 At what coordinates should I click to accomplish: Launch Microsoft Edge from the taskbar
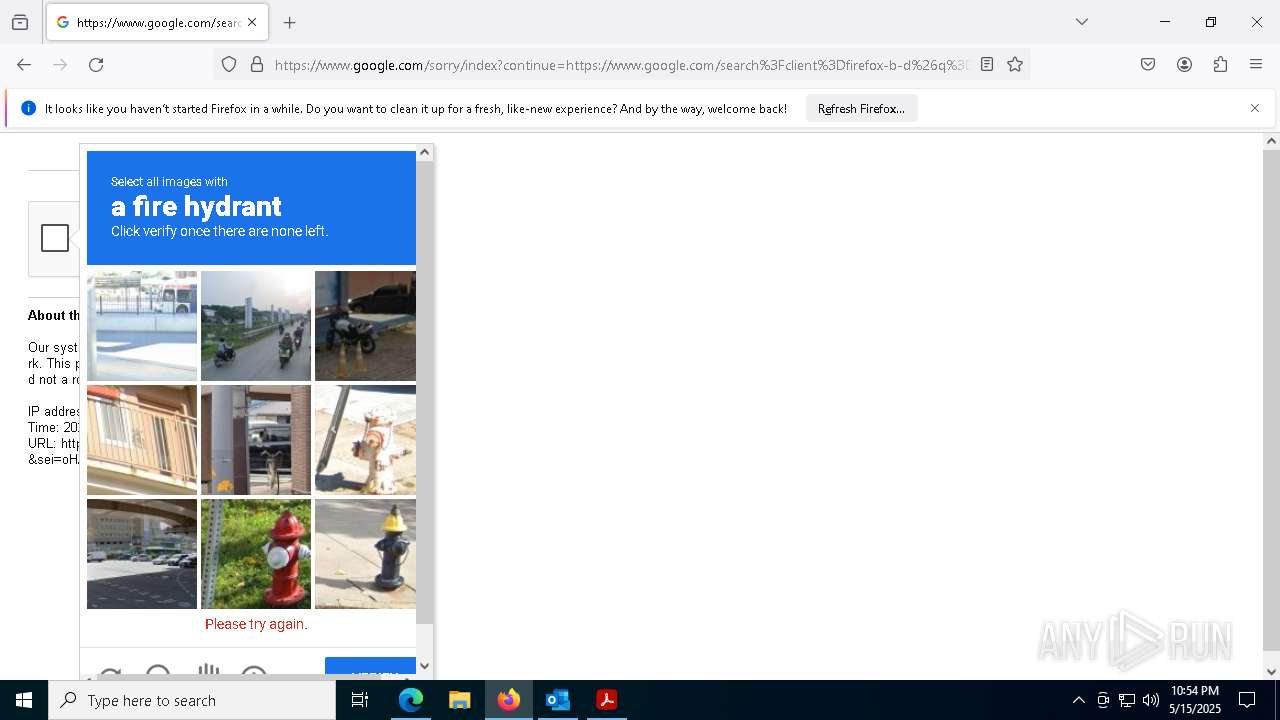coord(411,700)
